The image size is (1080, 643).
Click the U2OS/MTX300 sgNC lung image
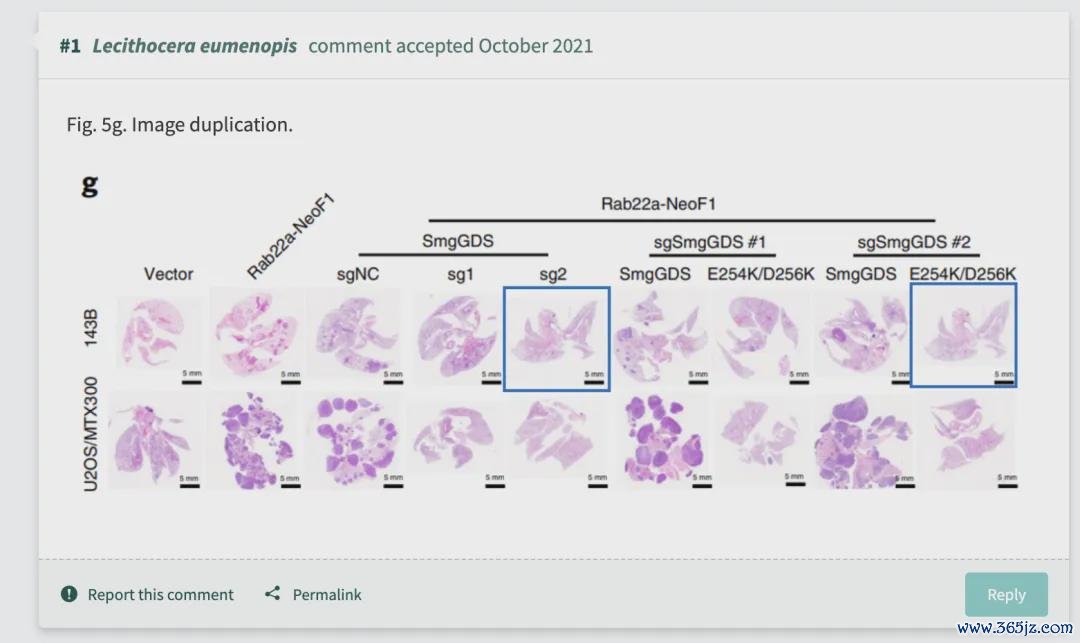[x=356, y=440]
